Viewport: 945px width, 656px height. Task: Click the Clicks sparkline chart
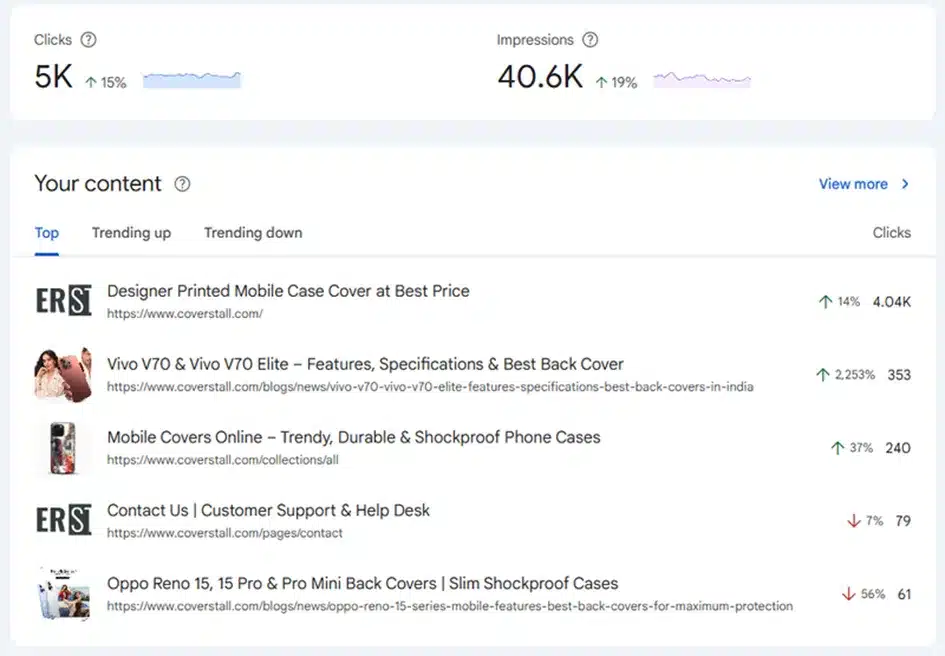pos(192,80)
